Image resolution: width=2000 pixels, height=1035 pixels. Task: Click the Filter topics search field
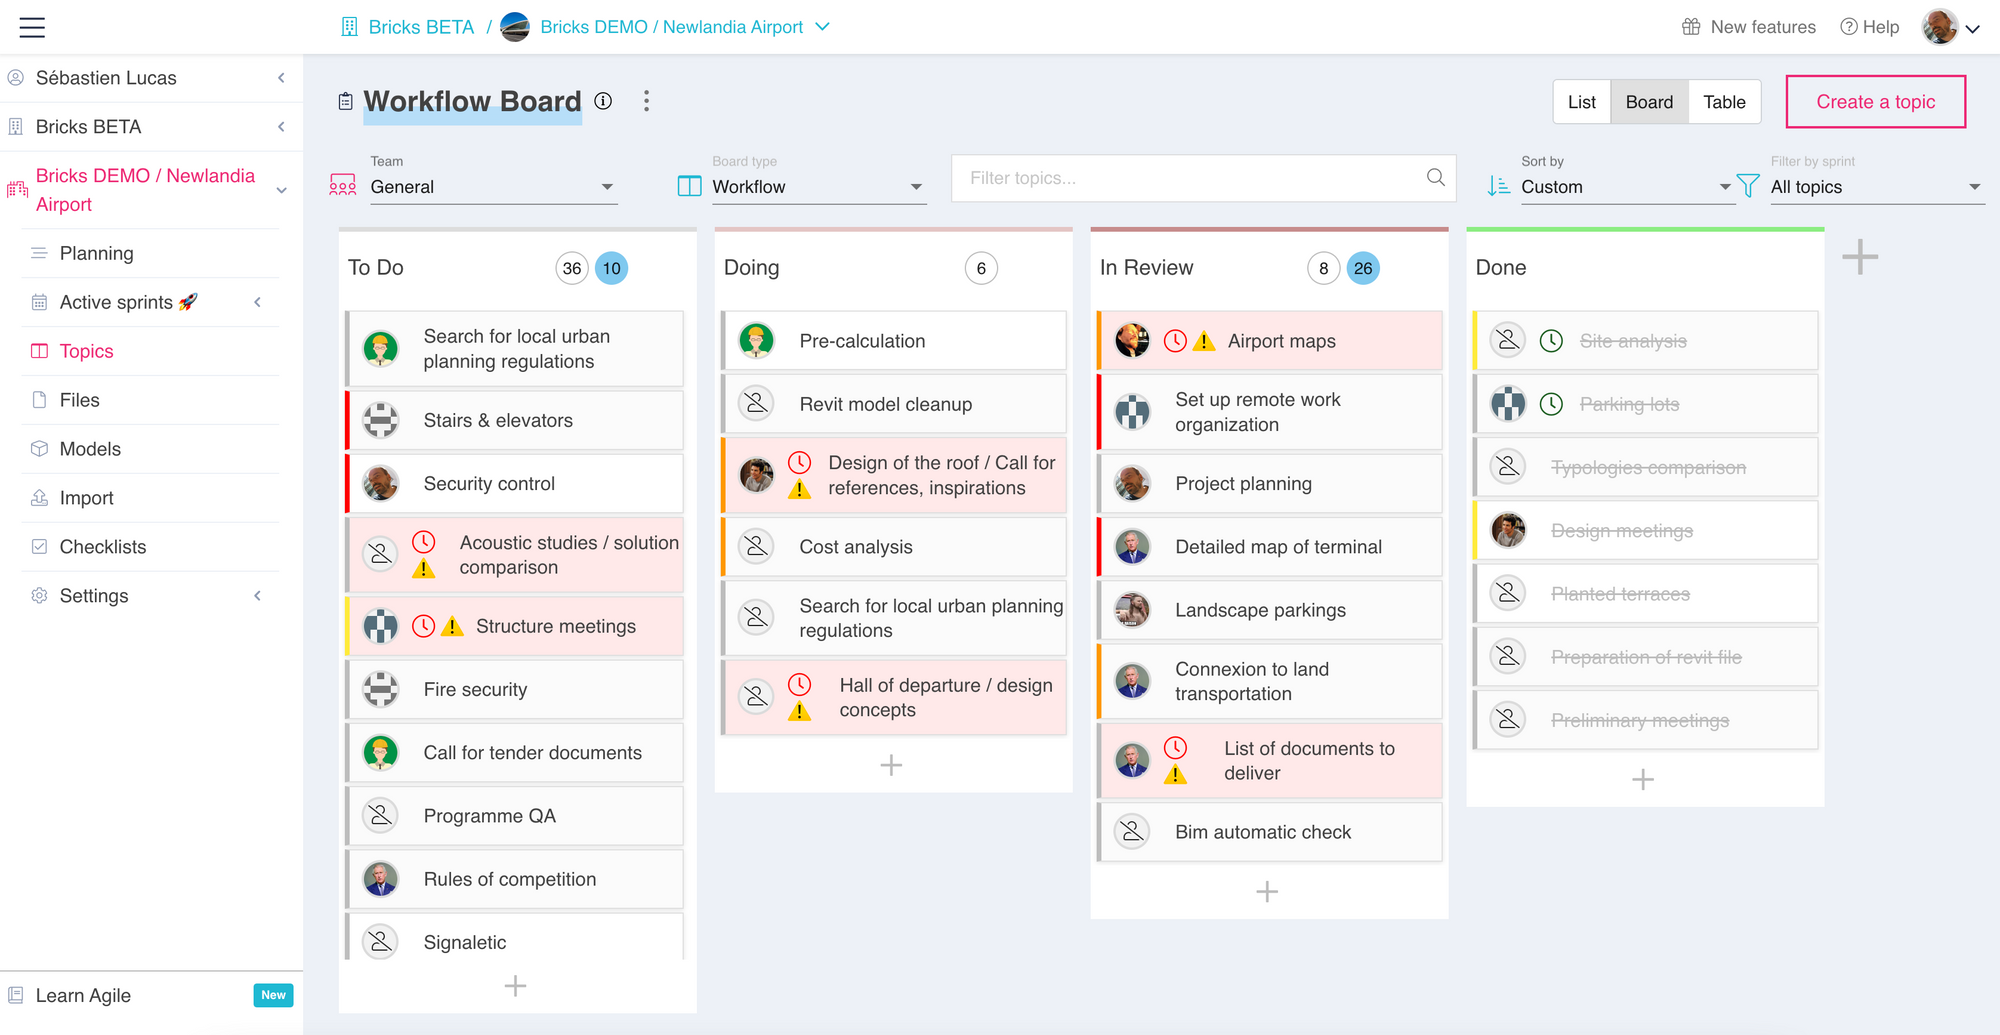[x=1190, y=178]
